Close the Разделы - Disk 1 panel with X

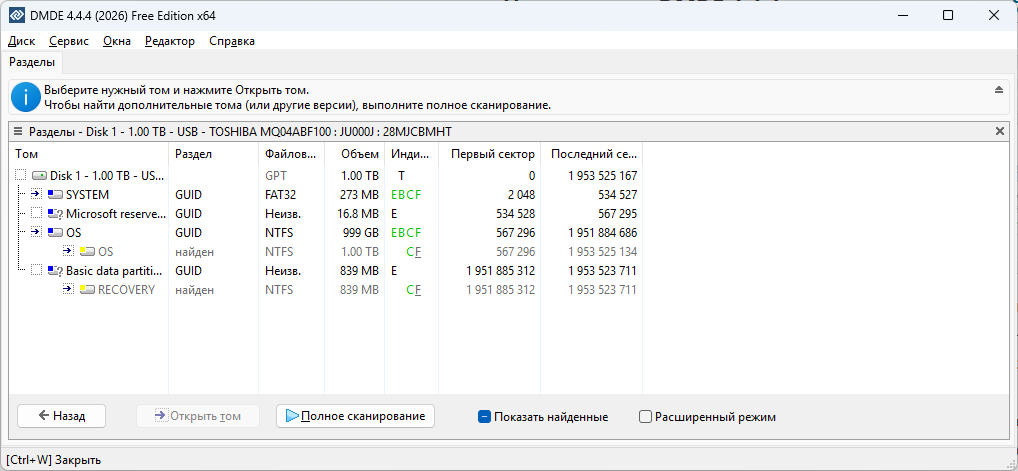pos(1000,132)
